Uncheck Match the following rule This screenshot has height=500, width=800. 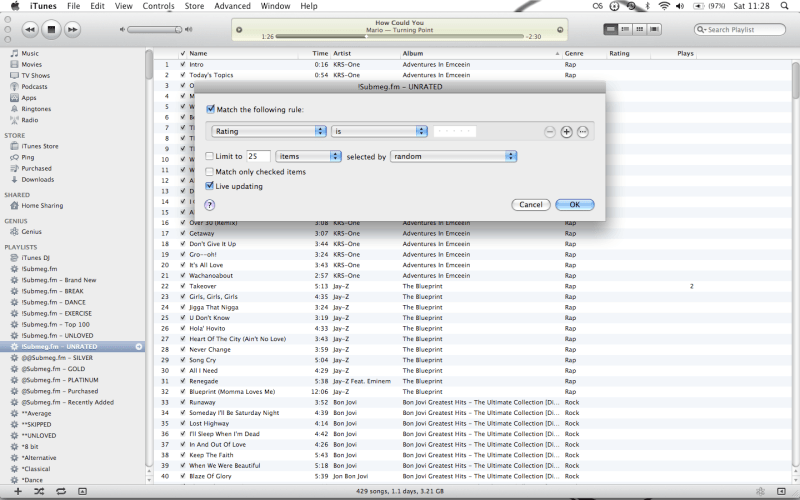[x=210, y=109]
